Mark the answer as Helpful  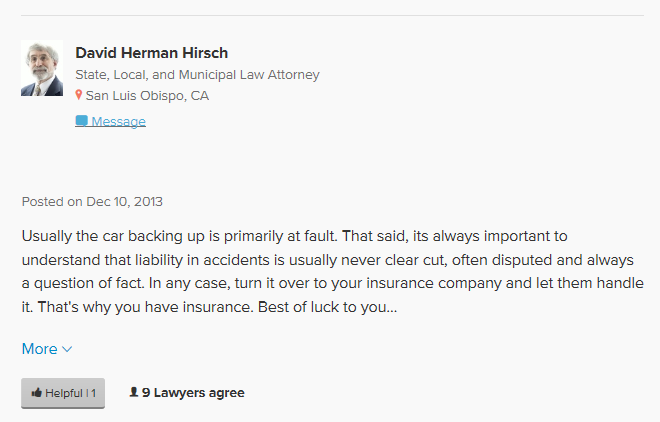(x=63, y=393)
